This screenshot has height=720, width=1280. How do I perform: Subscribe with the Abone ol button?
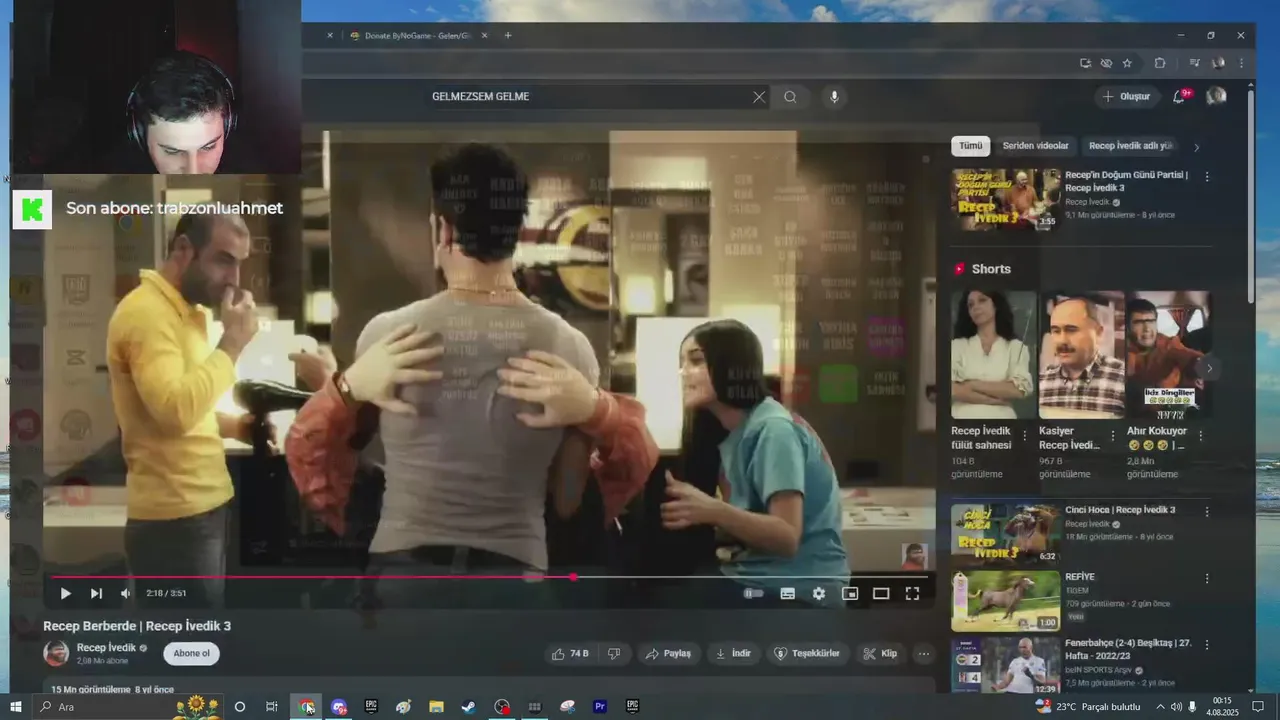pos(191,653)
